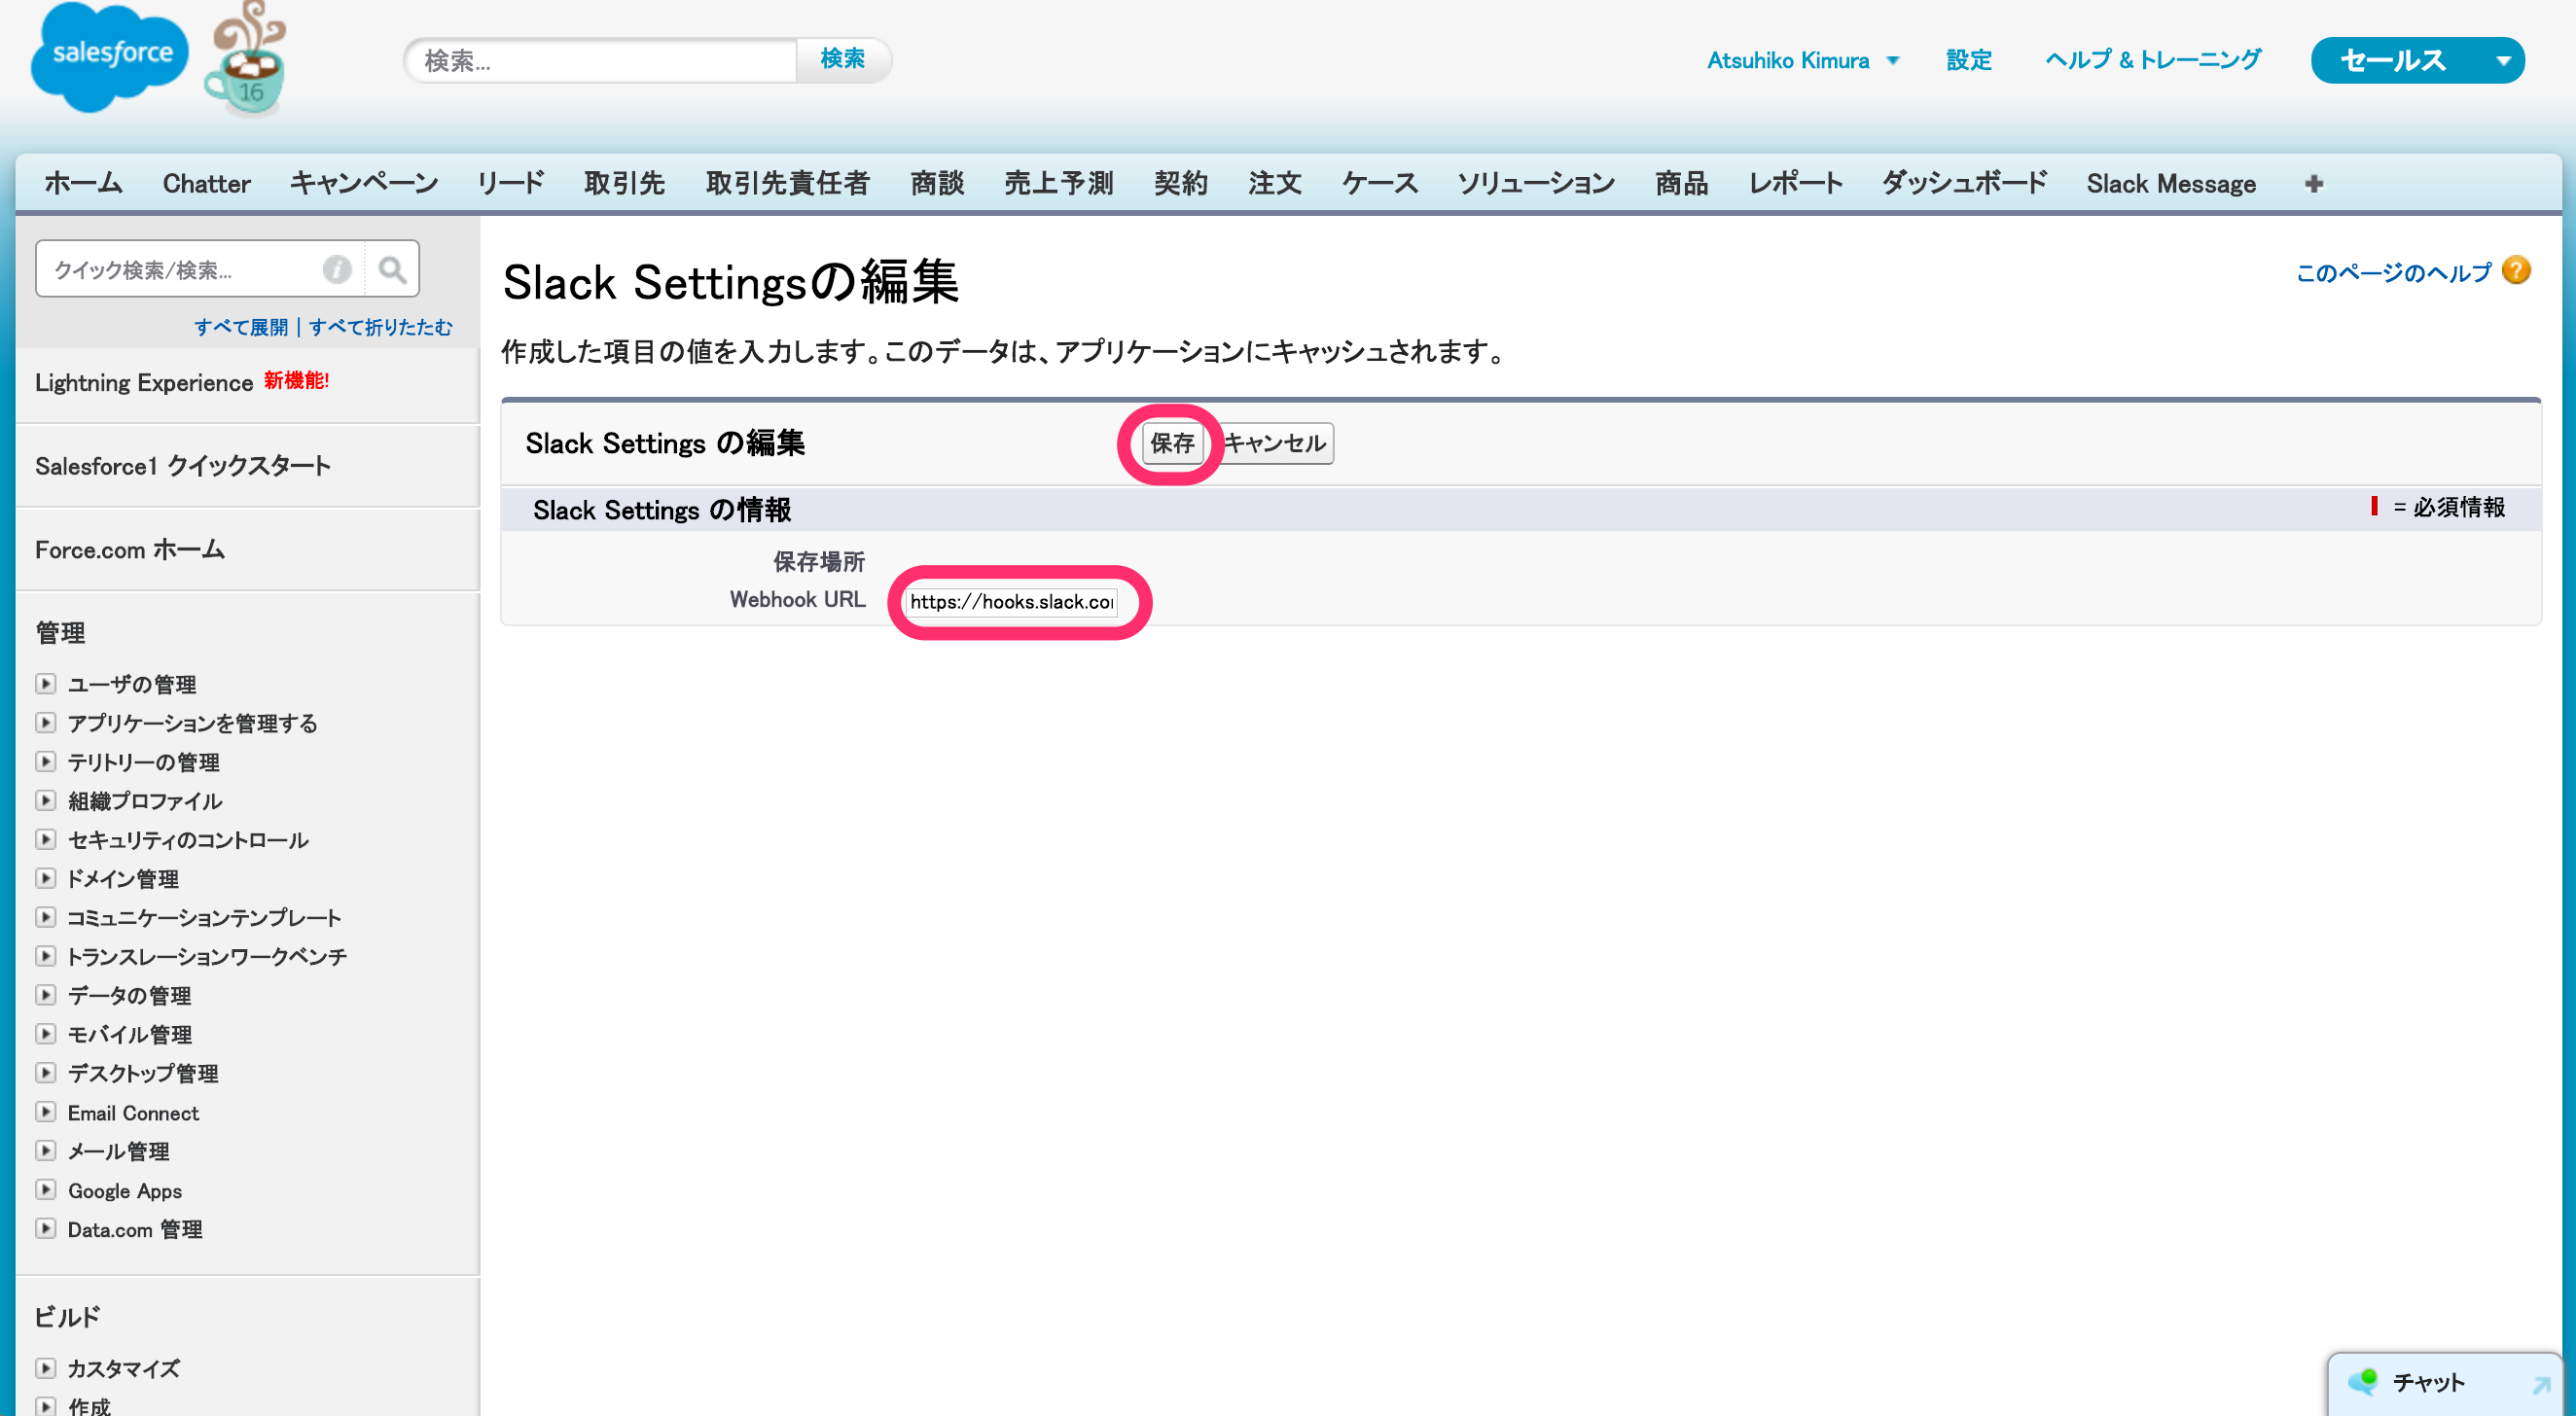The height and width of the screenshot is (1416, 2576).
Task: Open the 商談 tab
Action: pos(937,184)
